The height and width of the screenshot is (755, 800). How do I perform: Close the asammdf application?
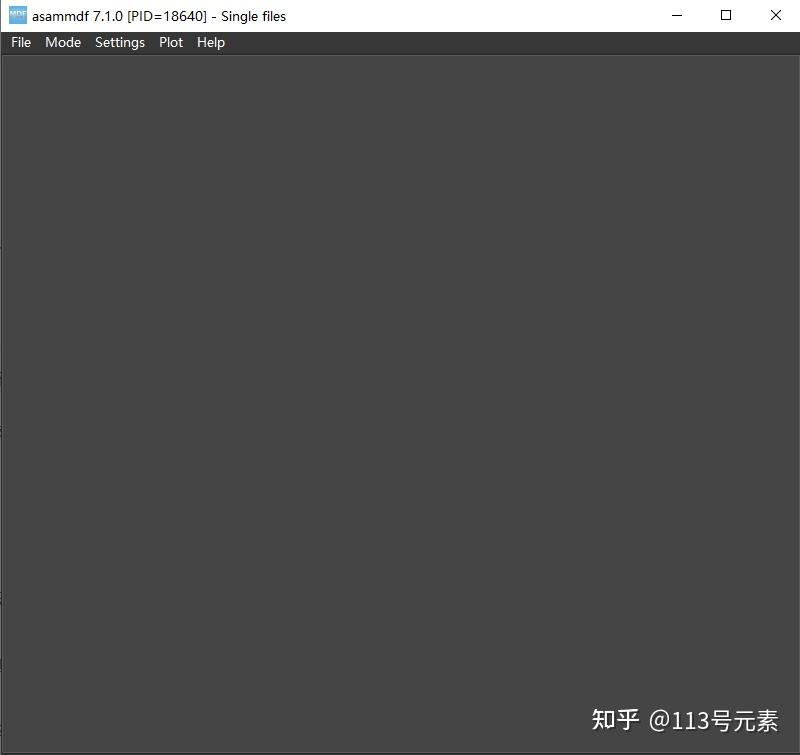776,15
